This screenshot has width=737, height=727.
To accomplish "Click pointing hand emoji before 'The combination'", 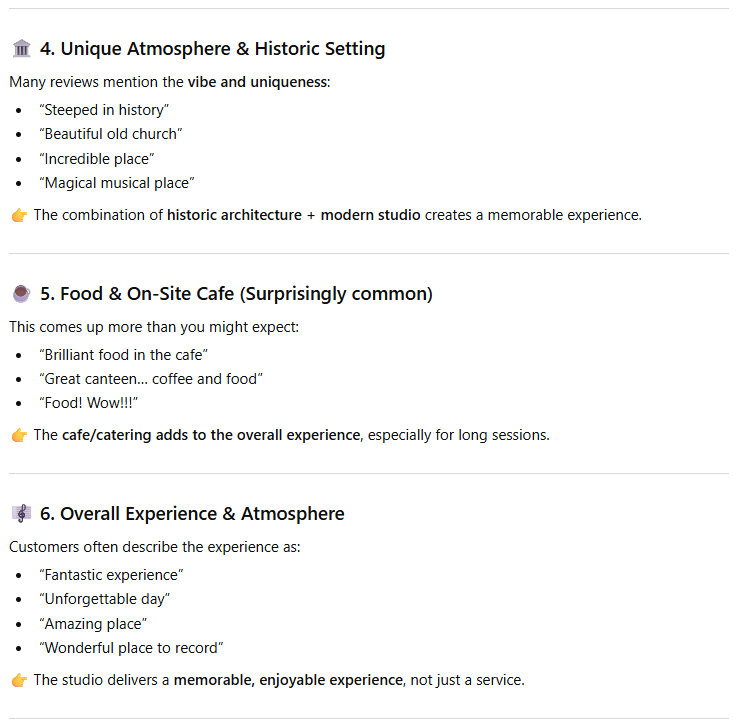I will click(x=19, y=215).
